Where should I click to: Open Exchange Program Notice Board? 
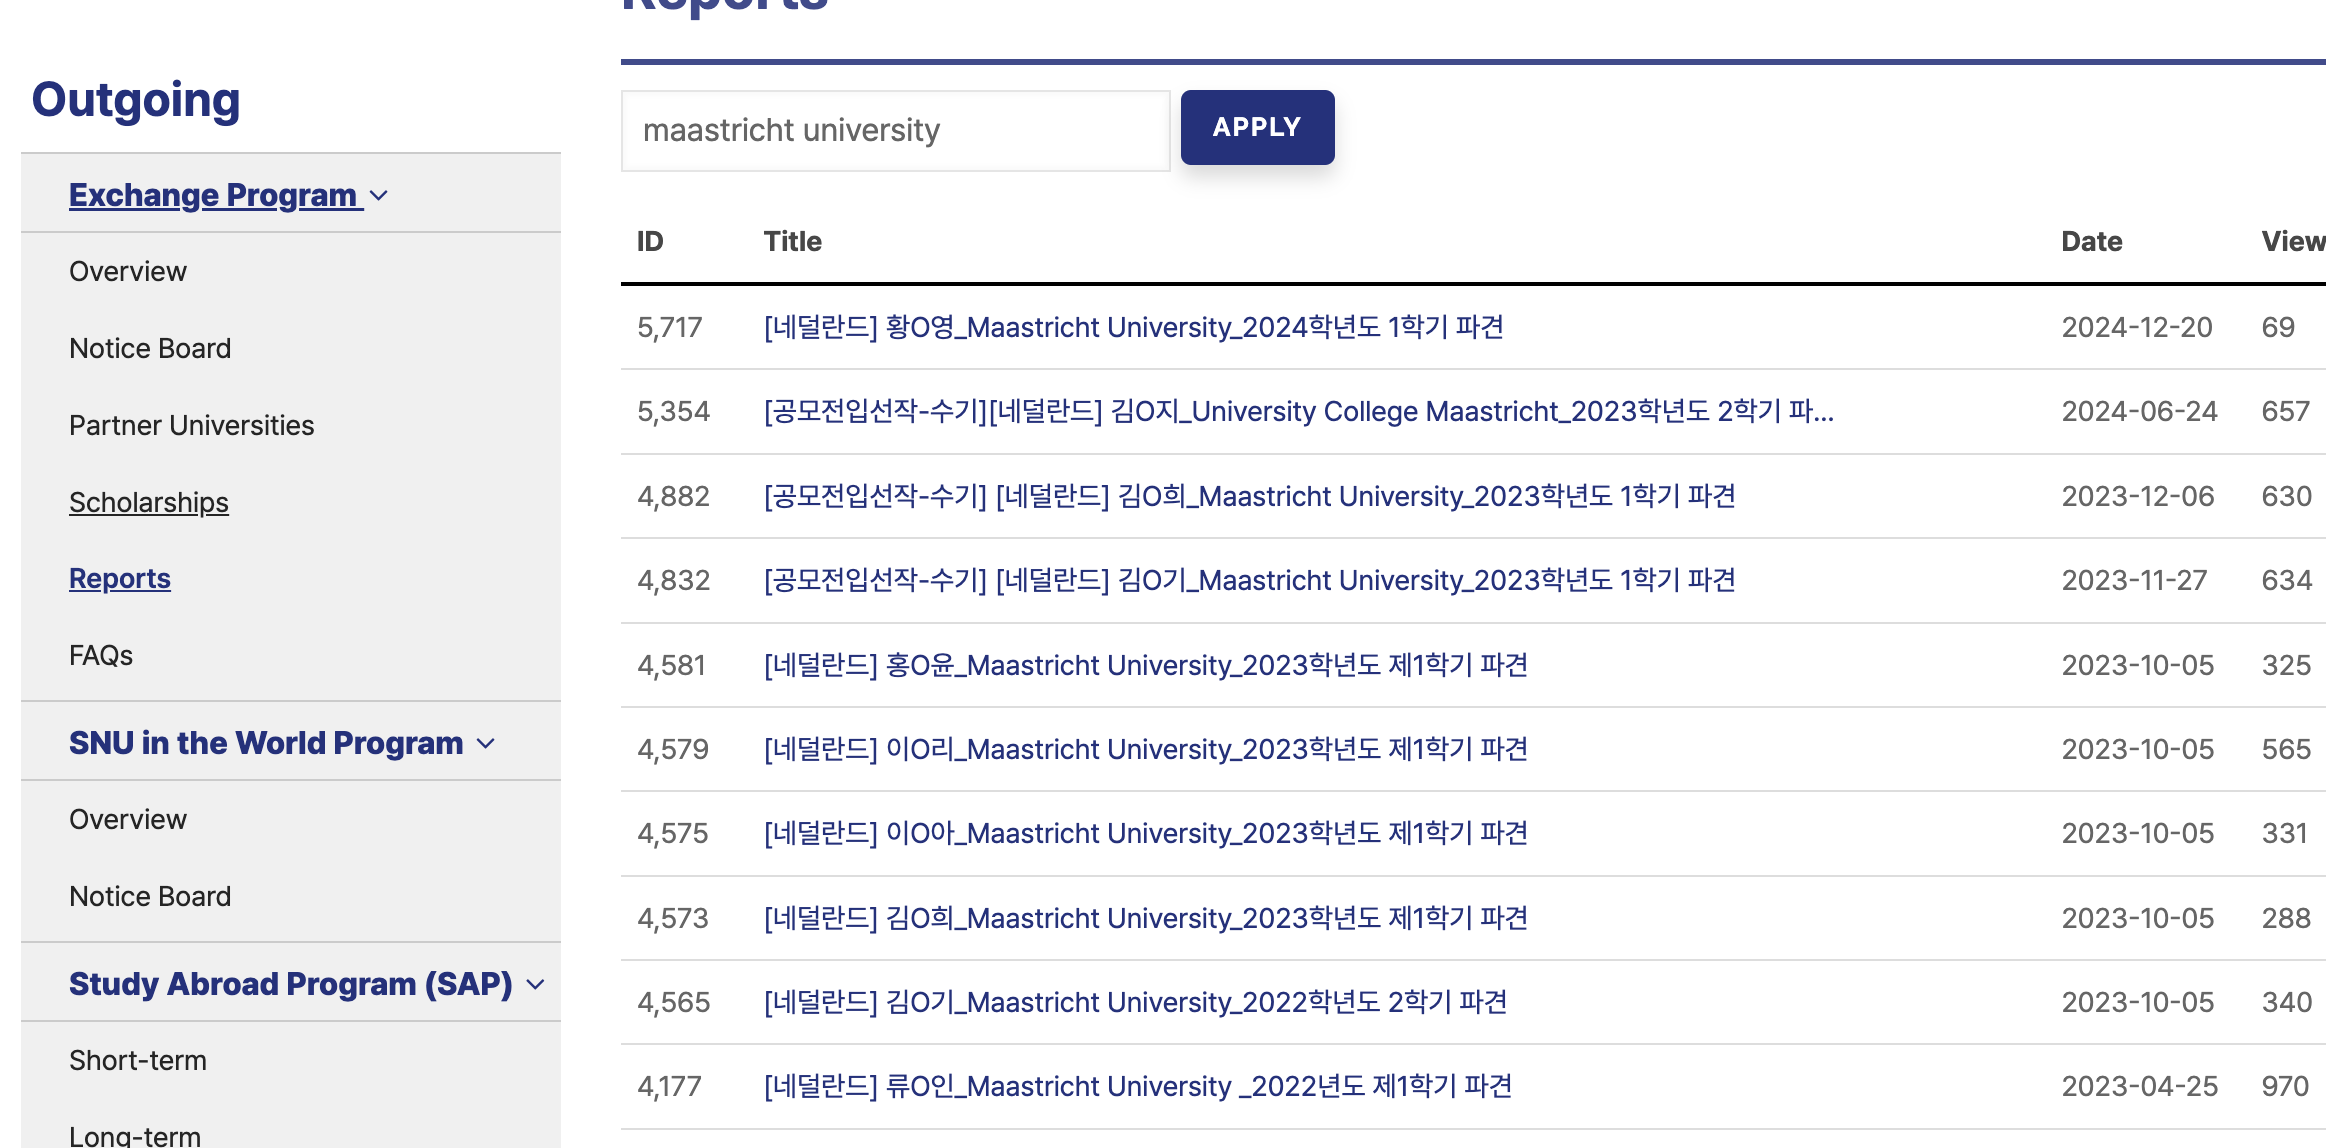[x=150, y=349]
